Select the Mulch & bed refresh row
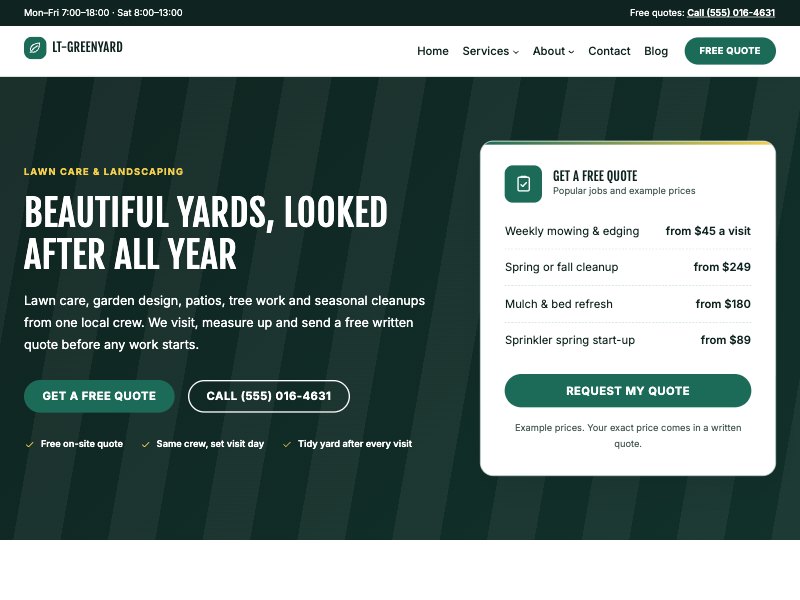Image resolution: width=800 pixels, height=600 pixels. (628, 304)
